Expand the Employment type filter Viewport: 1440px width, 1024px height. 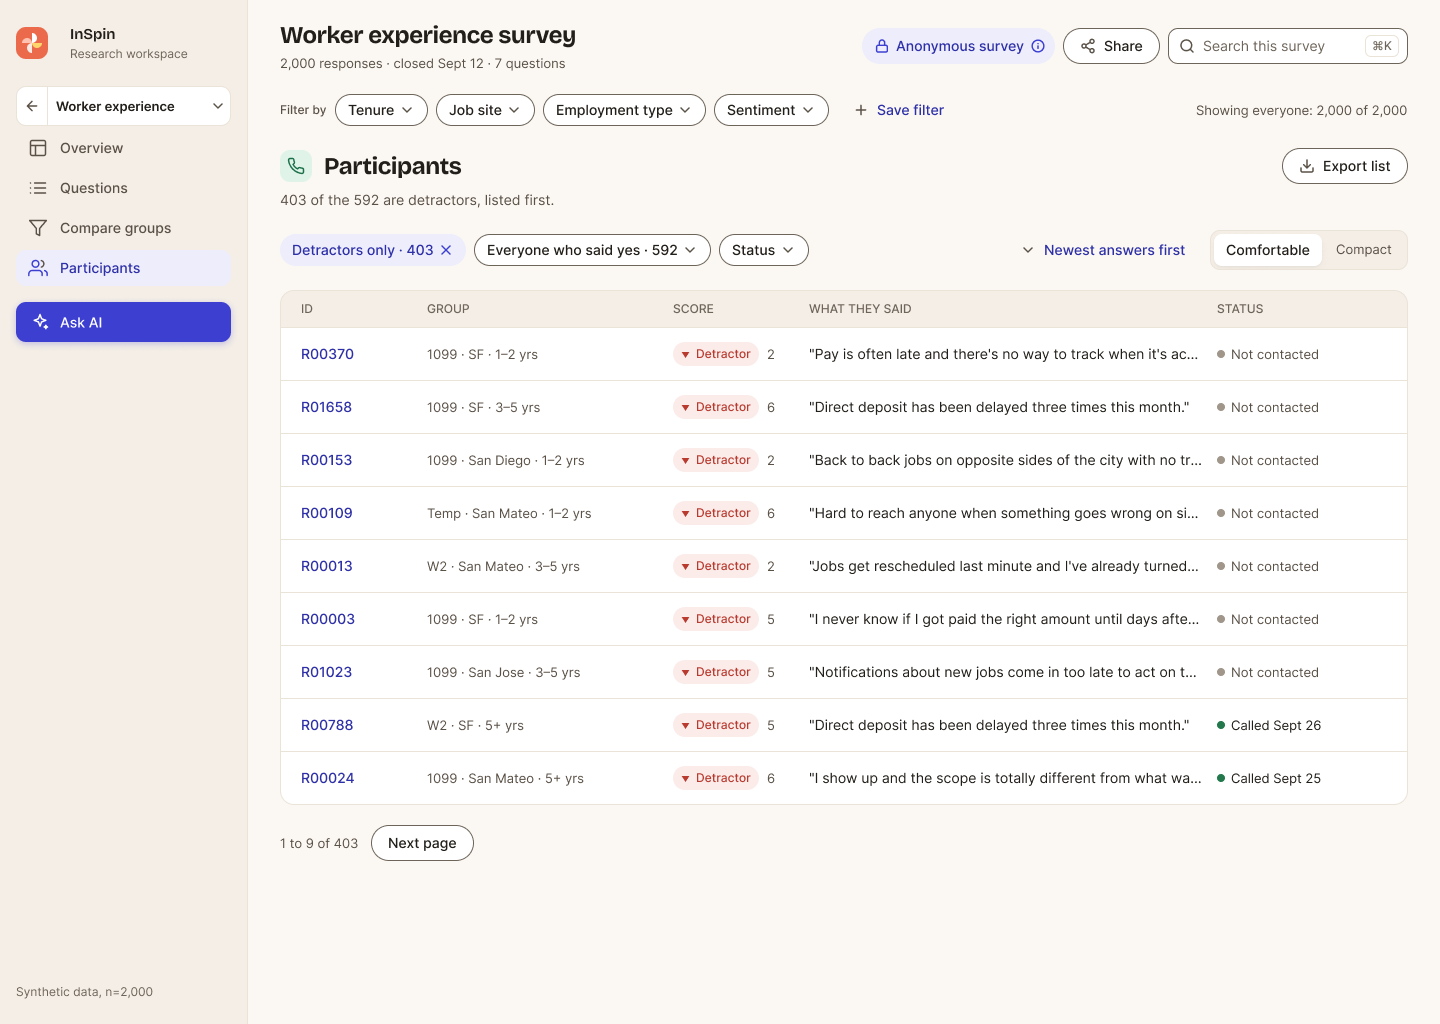(x=624, y=110)
